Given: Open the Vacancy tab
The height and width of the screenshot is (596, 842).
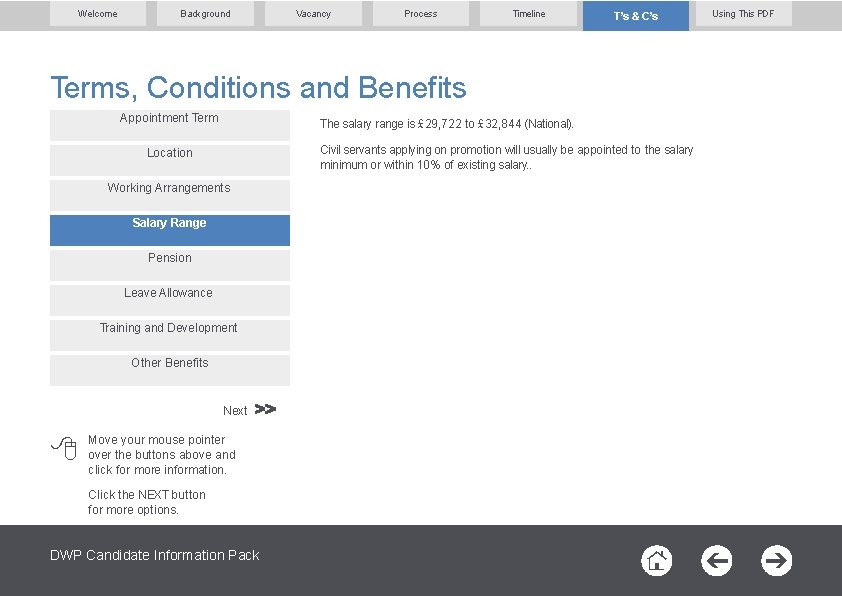Looking at the screenshot, I should (x=313, y=13).
